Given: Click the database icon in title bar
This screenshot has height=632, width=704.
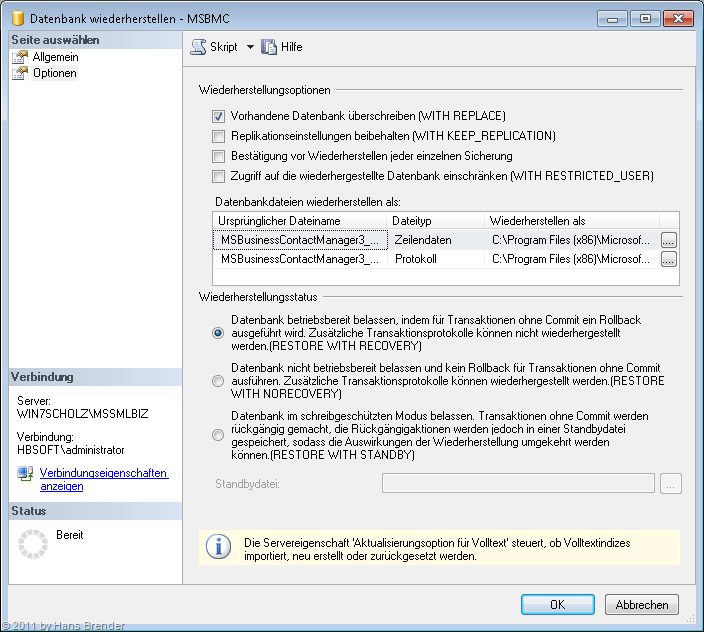Looking at the screenshot, I should [x=17, y=18].
